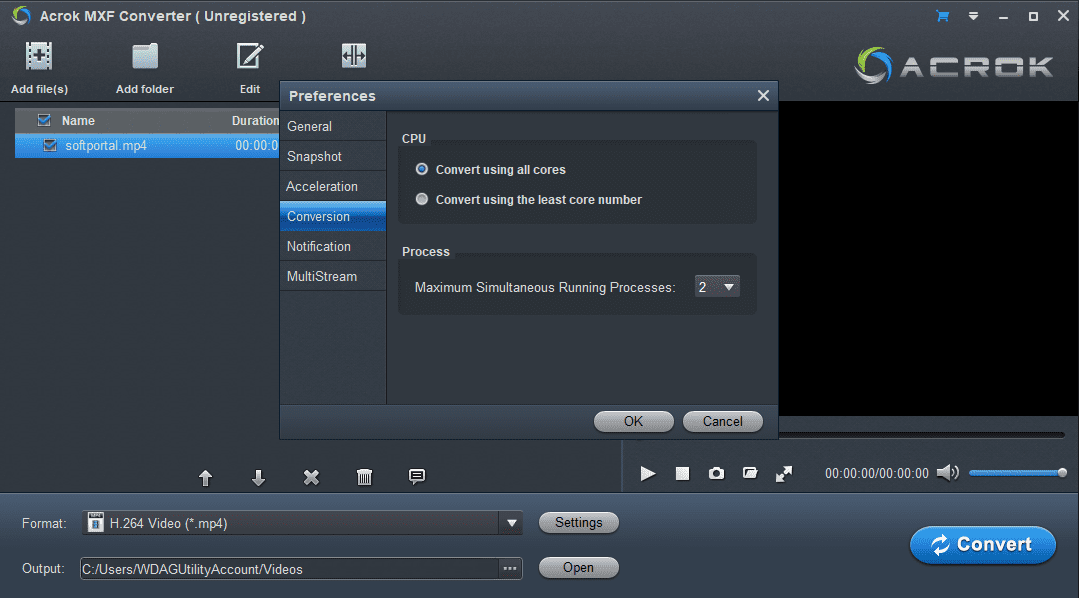Screen dimensions: 1079x598
Task: Open the title bar dropdown menu arrow
Action: click(x=973, y=16)
